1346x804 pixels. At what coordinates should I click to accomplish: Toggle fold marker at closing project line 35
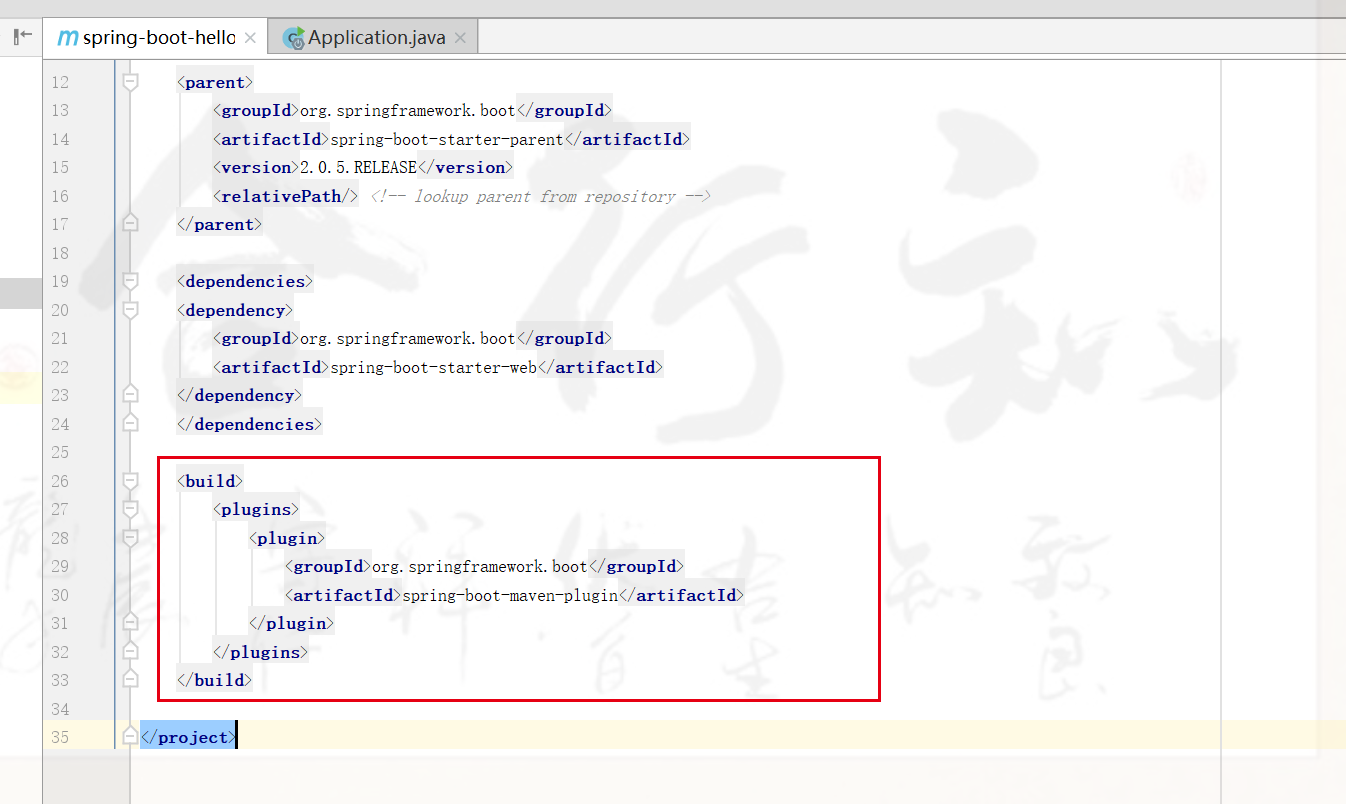coord(130,737)
